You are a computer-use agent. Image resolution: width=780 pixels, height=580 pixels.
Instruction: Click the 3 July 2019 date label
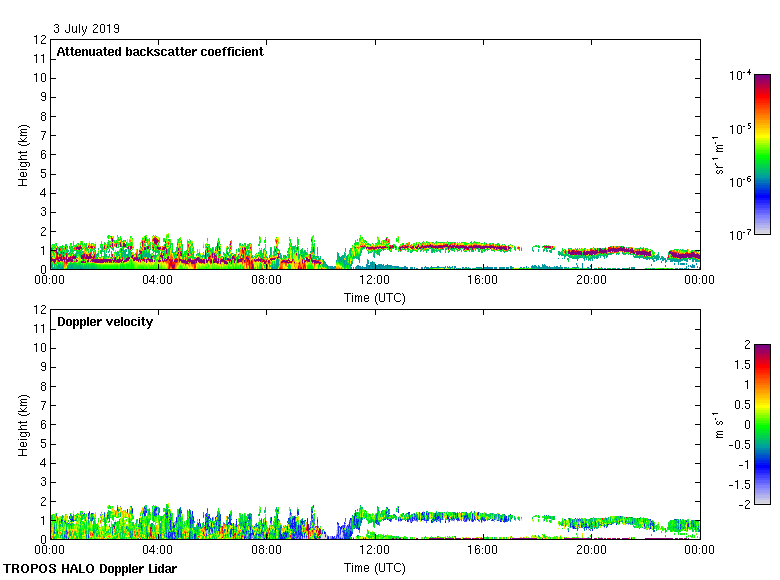[87, 28]
